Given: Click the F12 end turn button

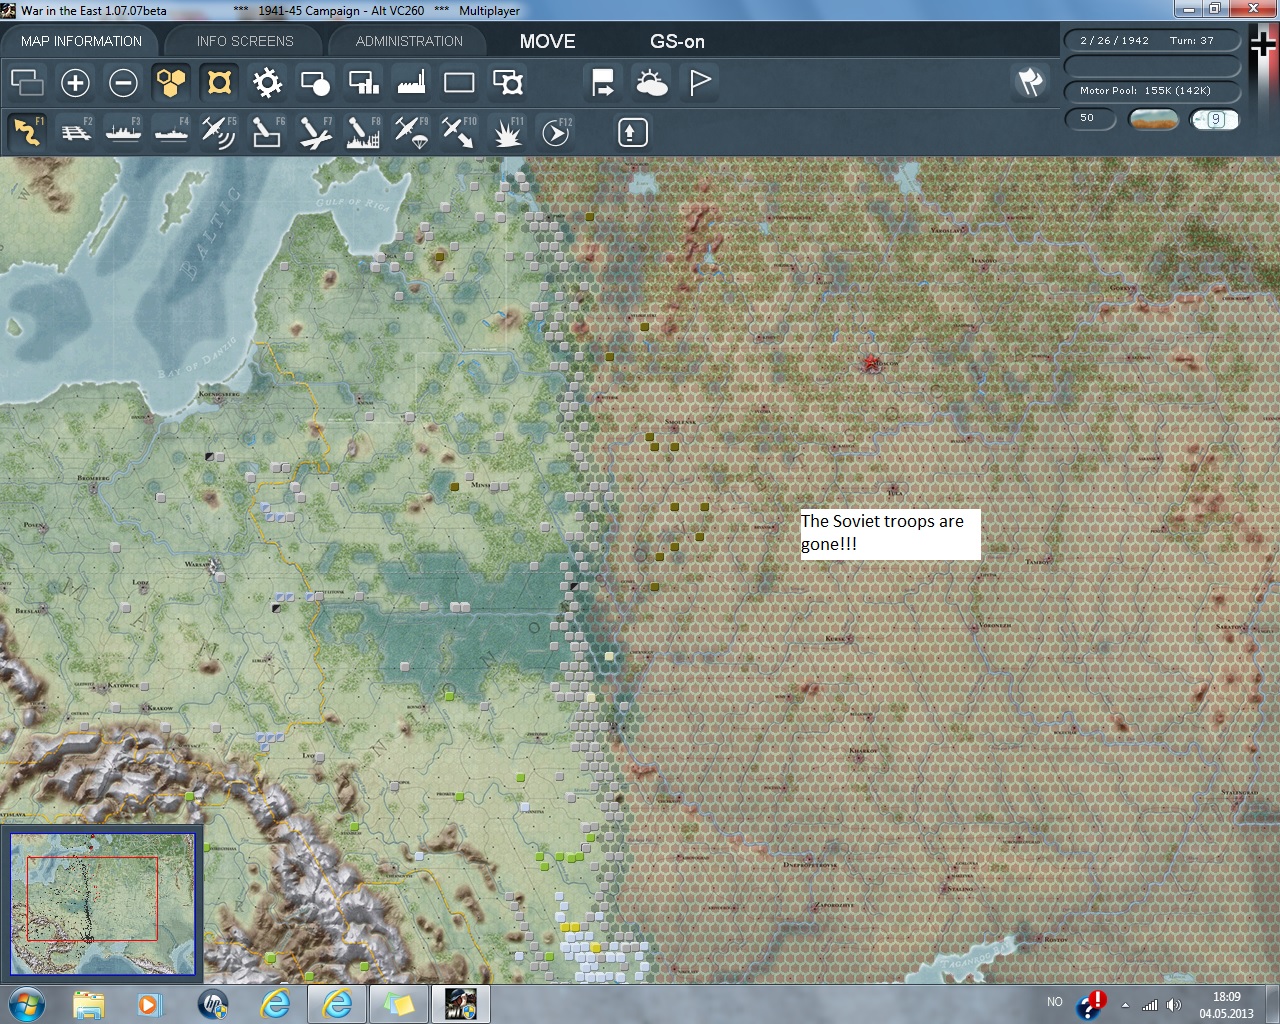Looking at the screenshot, I should coord(556,132).
